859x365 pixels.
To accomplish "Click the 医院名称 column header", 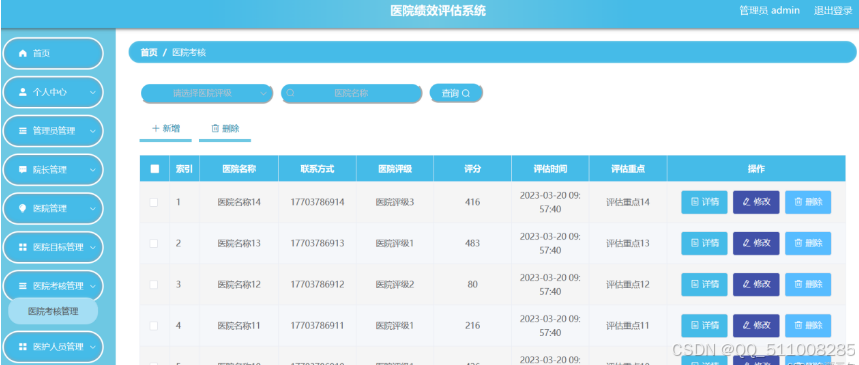I will pos(239,169).
